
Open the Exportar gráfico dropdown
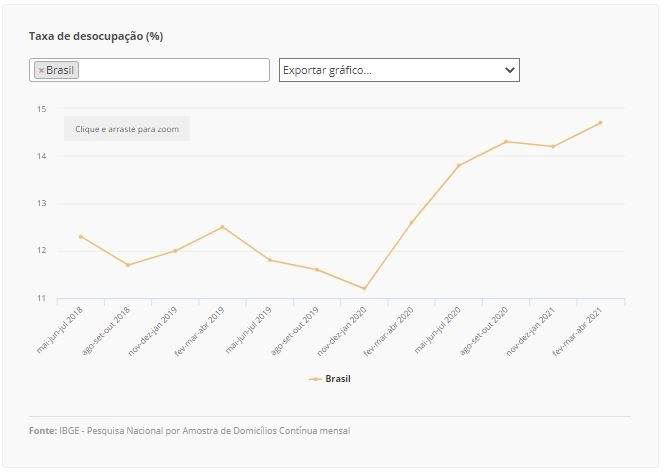(399, 70)
